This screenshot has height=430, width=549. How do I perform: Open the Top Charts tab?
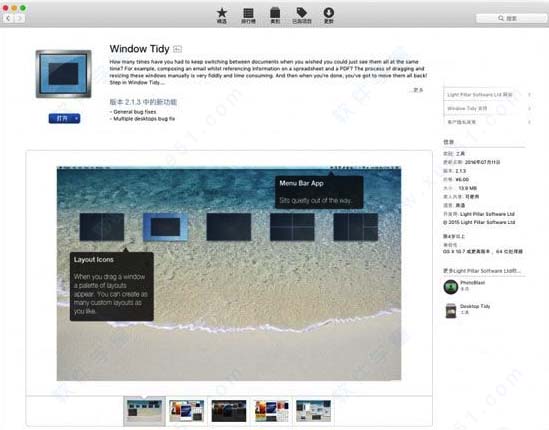click(248, 15)
